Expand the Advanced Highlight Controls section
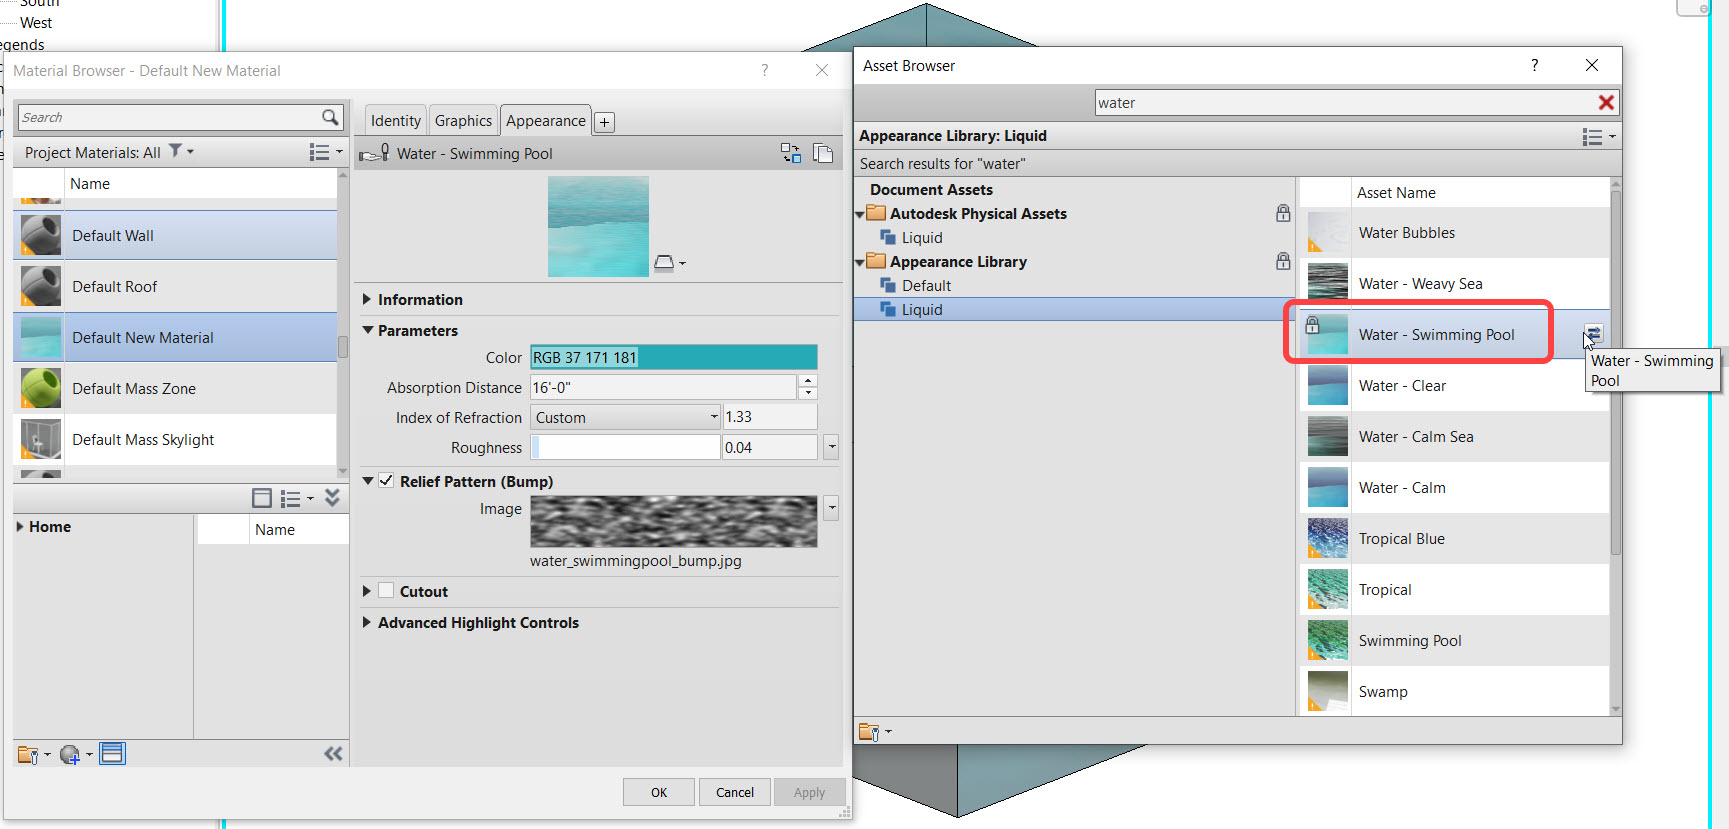This screenshot has height=829, width=1729. 367,622
